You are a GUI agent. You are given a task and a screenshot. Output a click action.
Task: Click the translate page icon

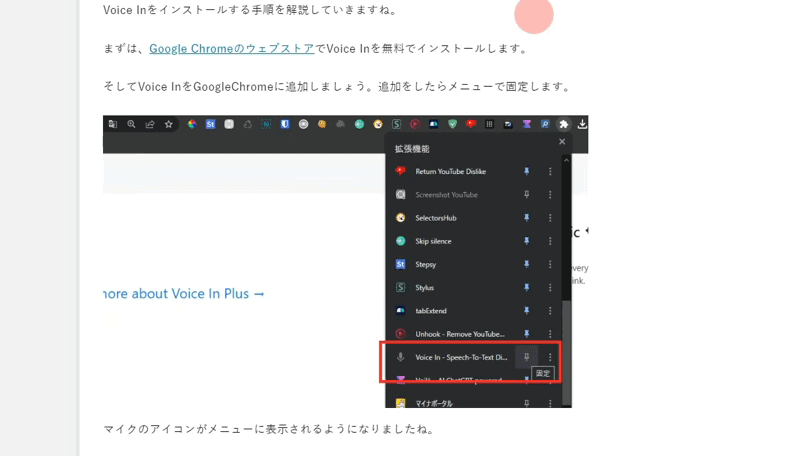click(x=113, y=124)
